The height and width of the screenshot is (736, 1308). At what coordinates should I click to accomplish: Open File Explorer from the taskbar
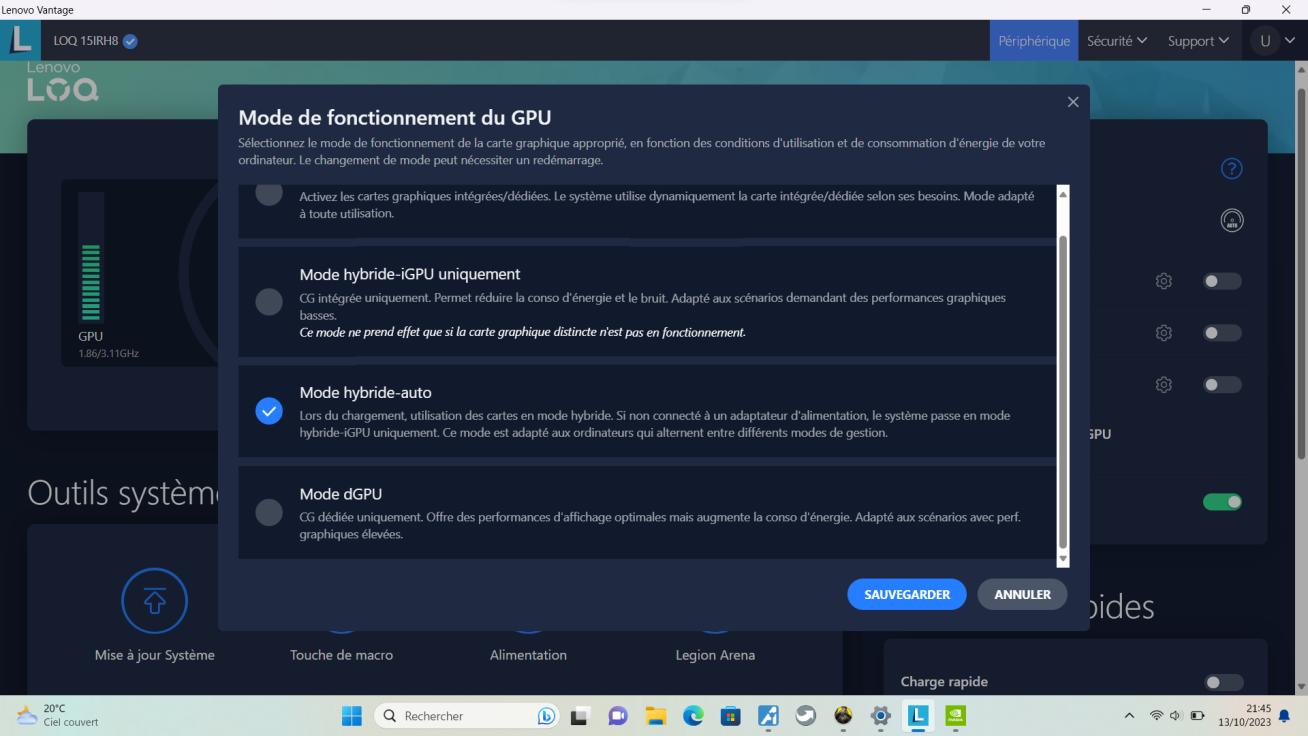[x=656, y=716]
